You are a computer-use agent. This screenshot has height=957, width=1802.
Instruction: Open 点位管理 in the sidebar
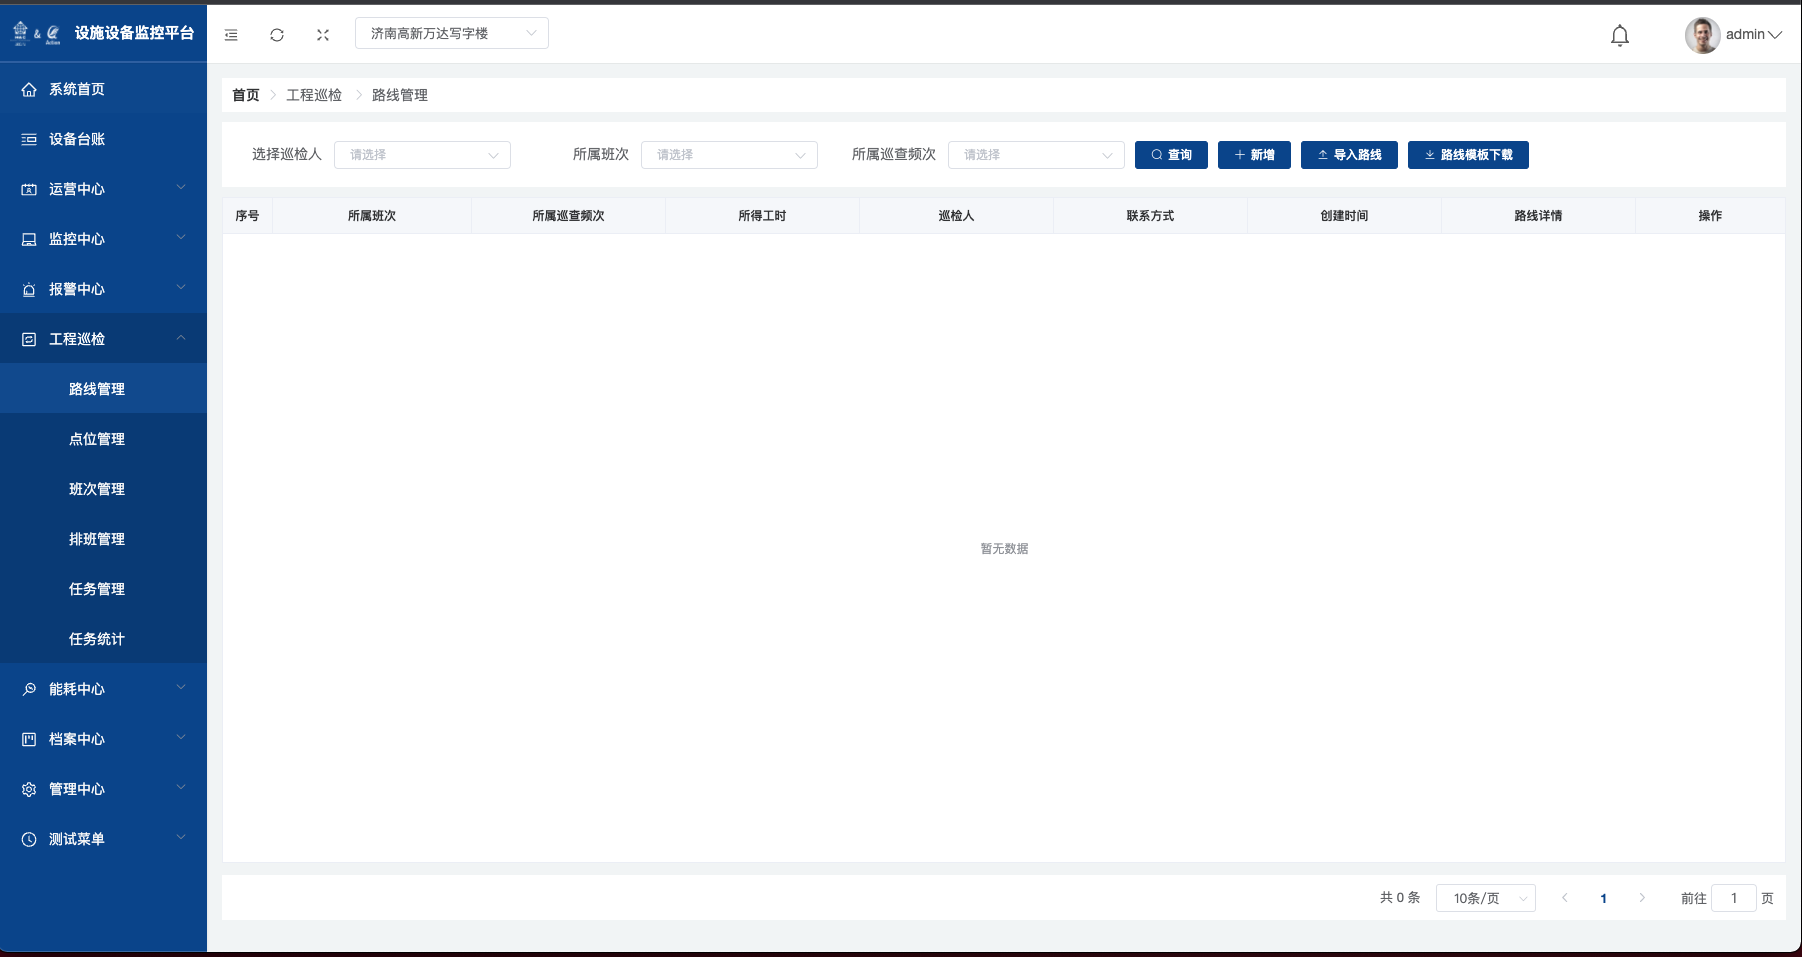(x=97, y=439)
